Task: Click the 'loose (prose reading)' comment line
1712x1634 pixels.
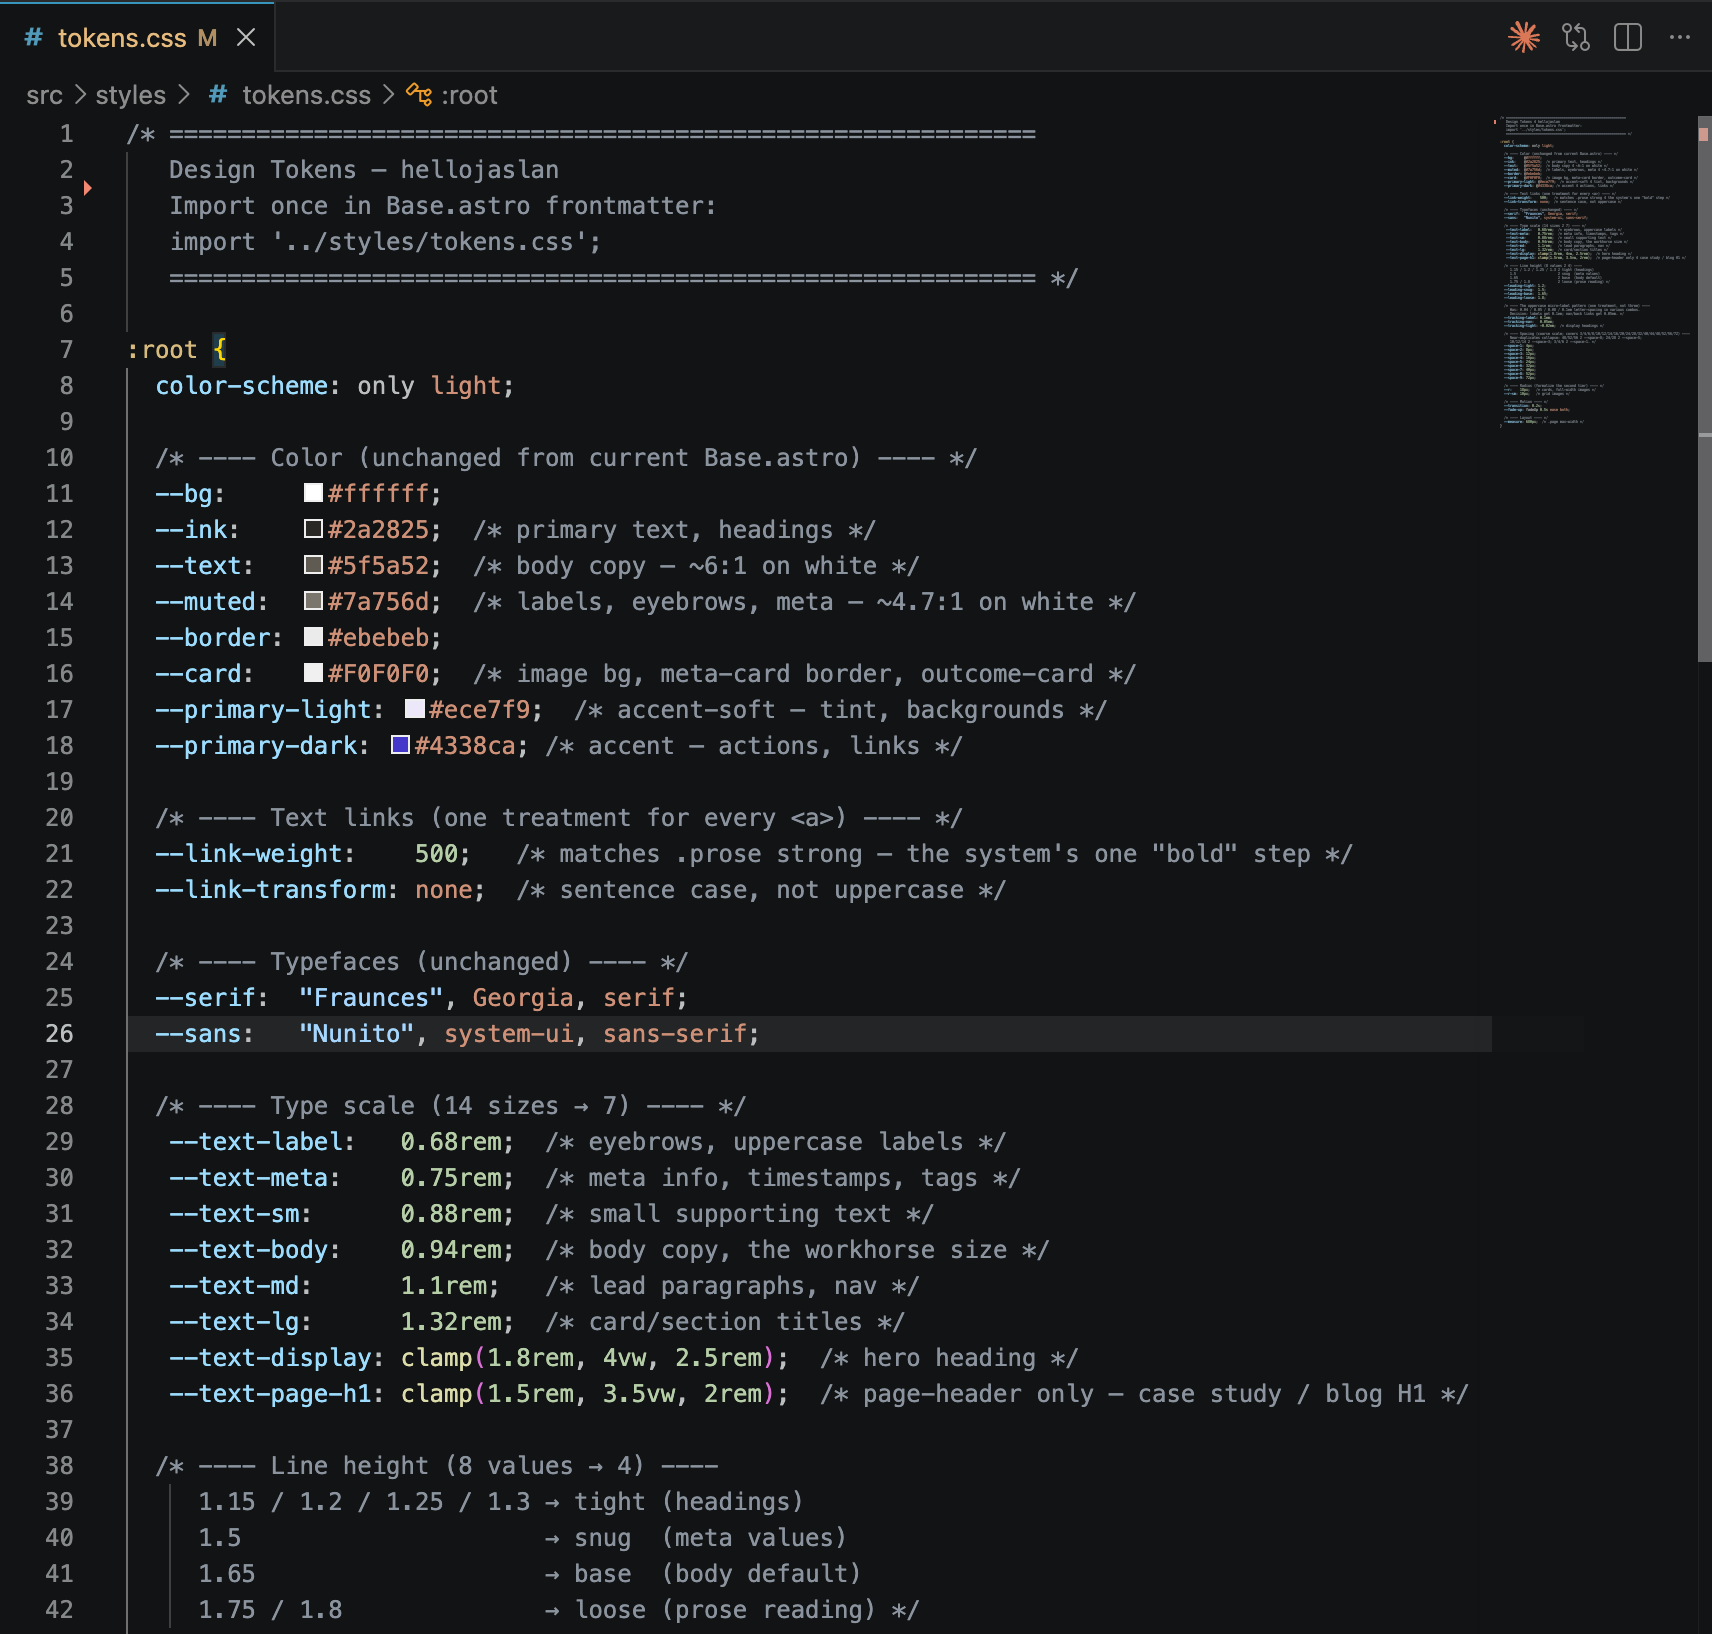Action: pos(558,1609)
